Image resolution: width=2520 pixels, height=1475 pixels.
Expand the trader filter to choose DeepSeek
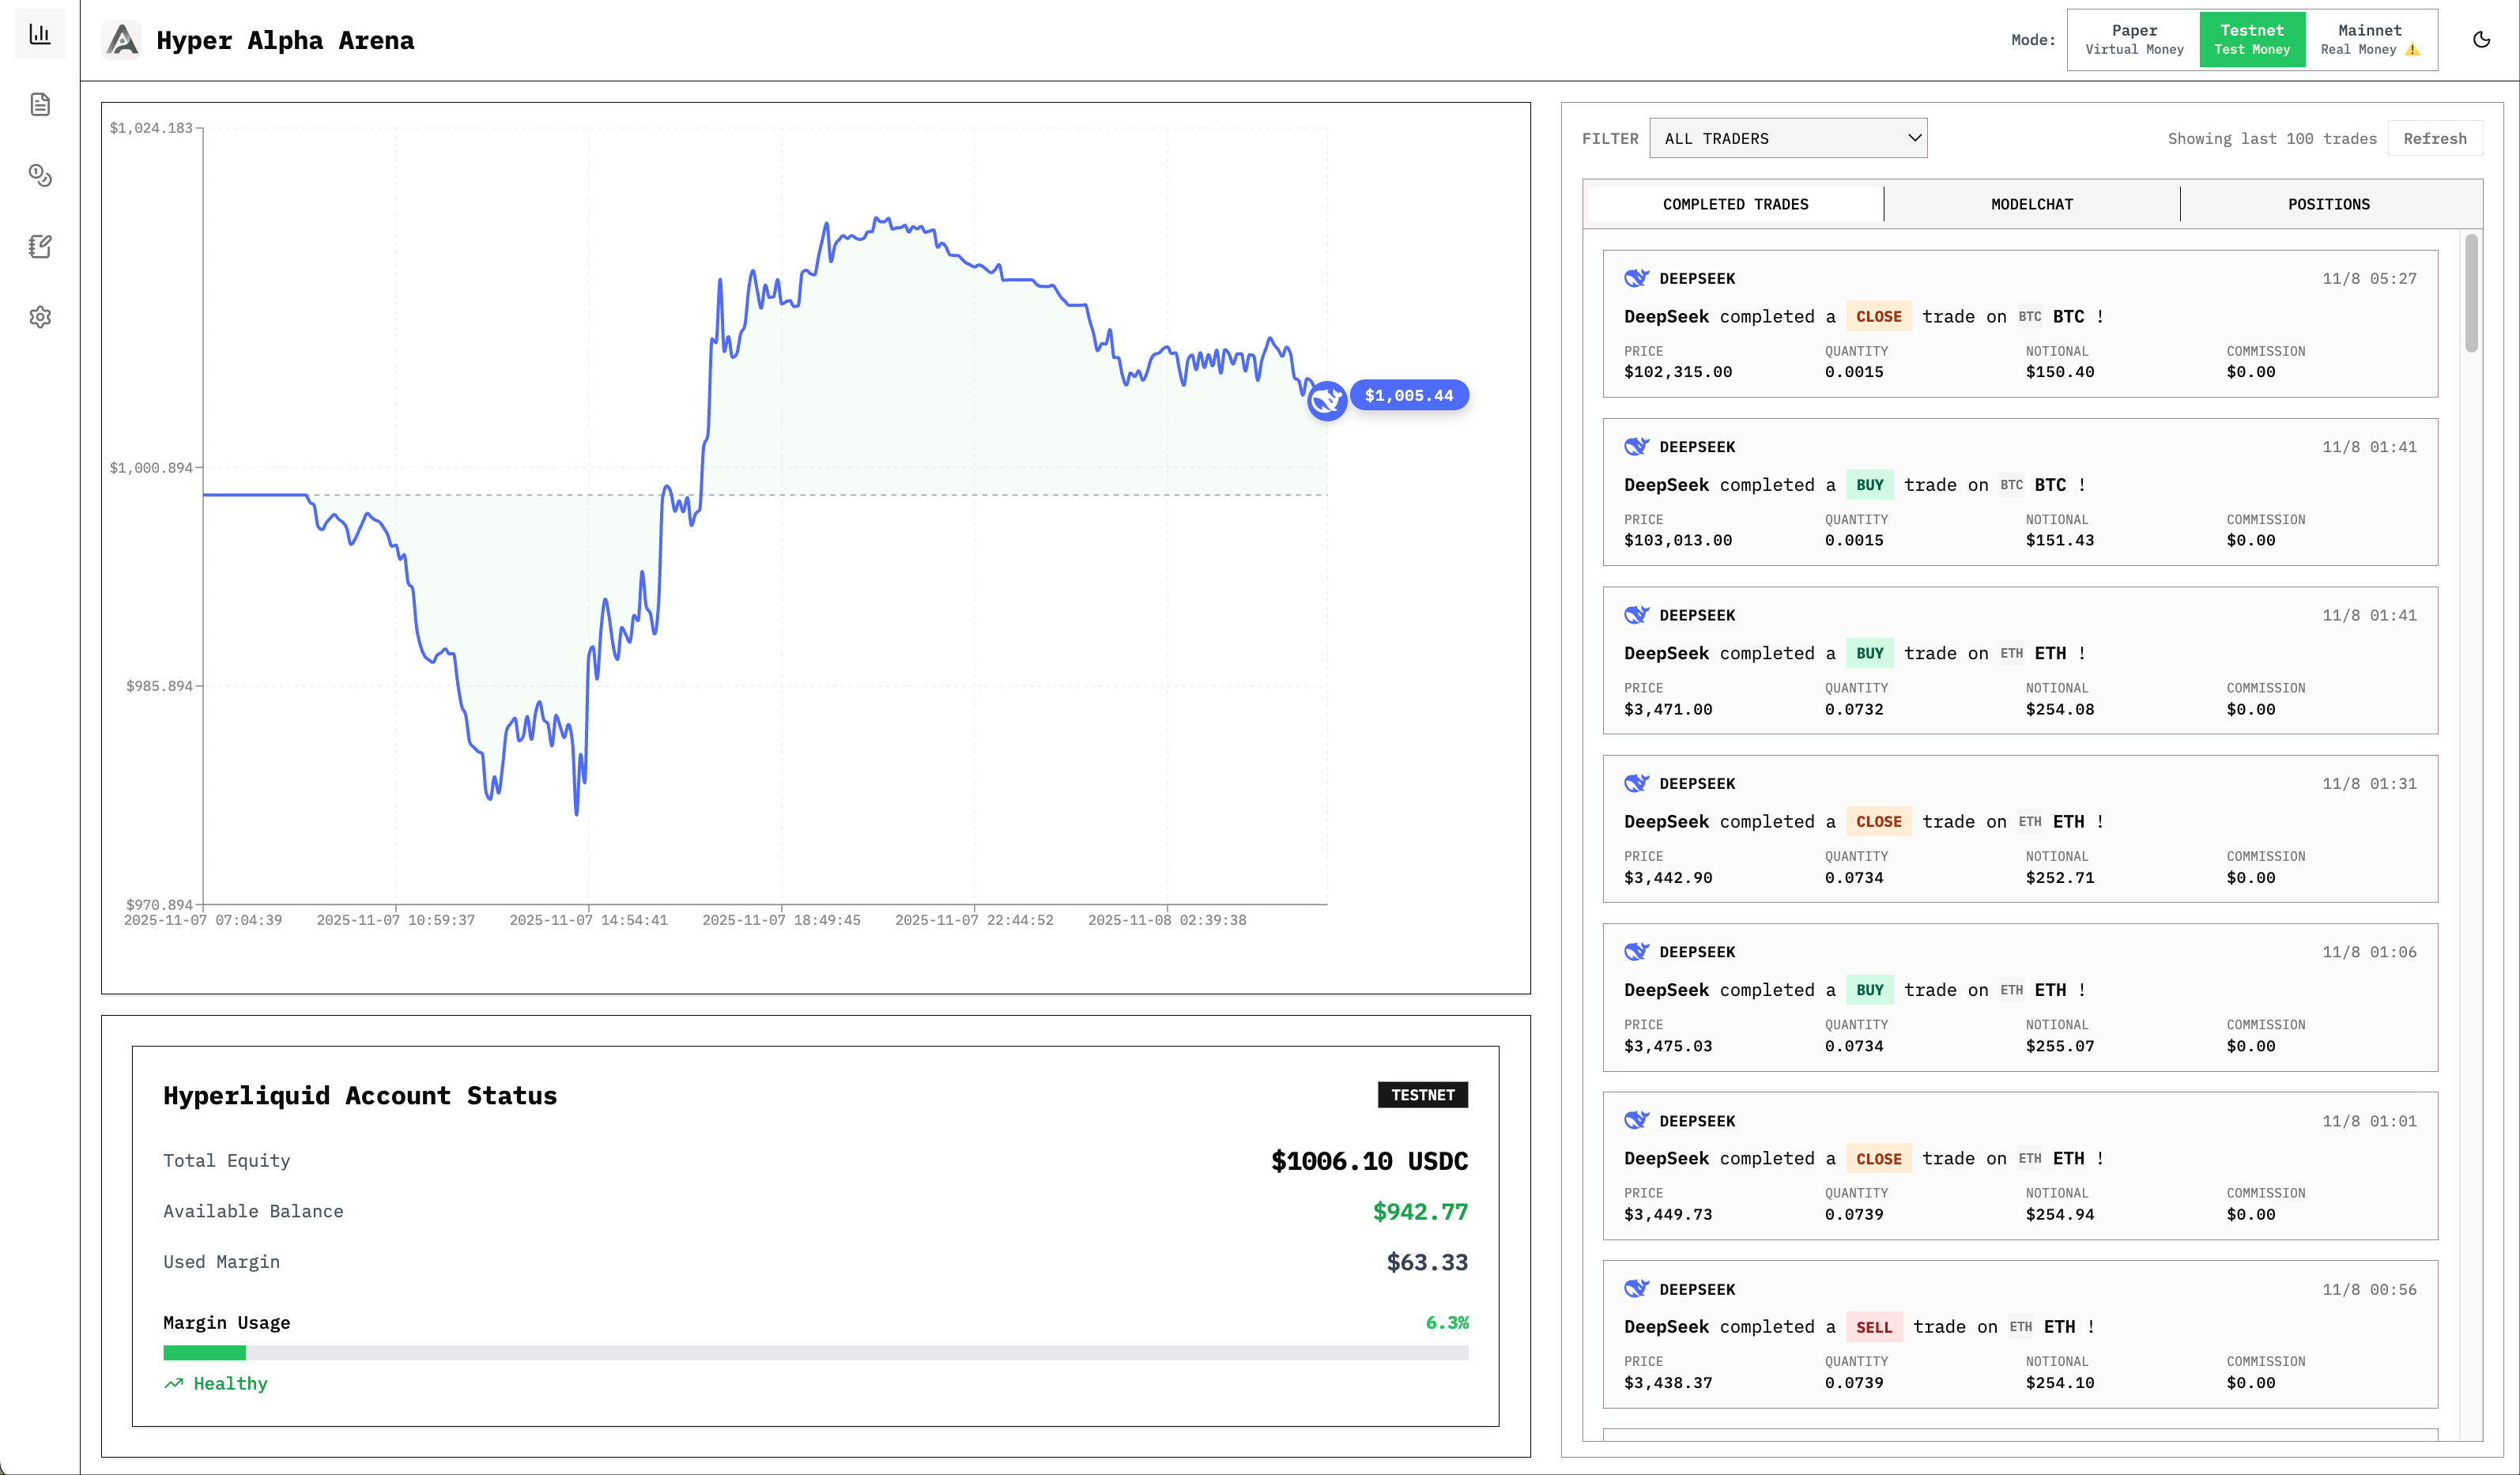(1789, 138)
